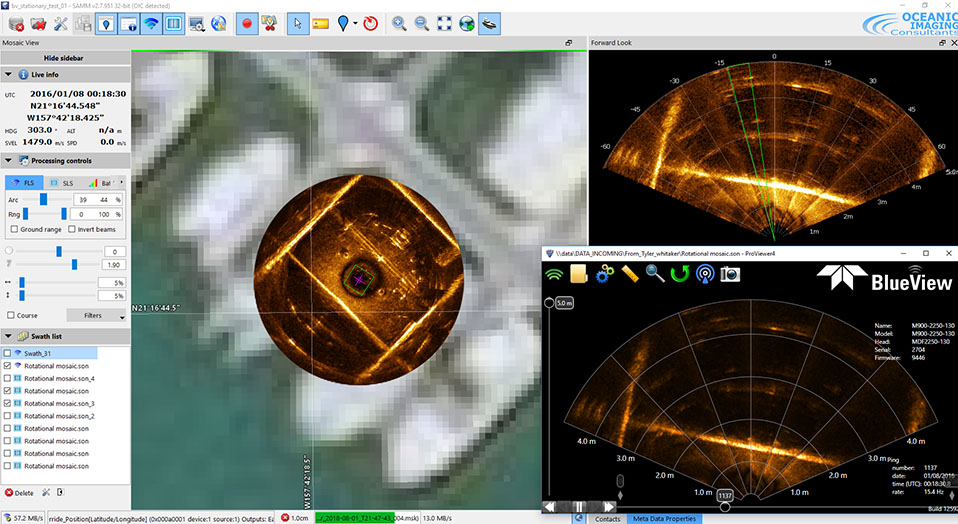Click the ping 1137 timeline handle in ProViewer4
The image size is (958, 524).
725,506
